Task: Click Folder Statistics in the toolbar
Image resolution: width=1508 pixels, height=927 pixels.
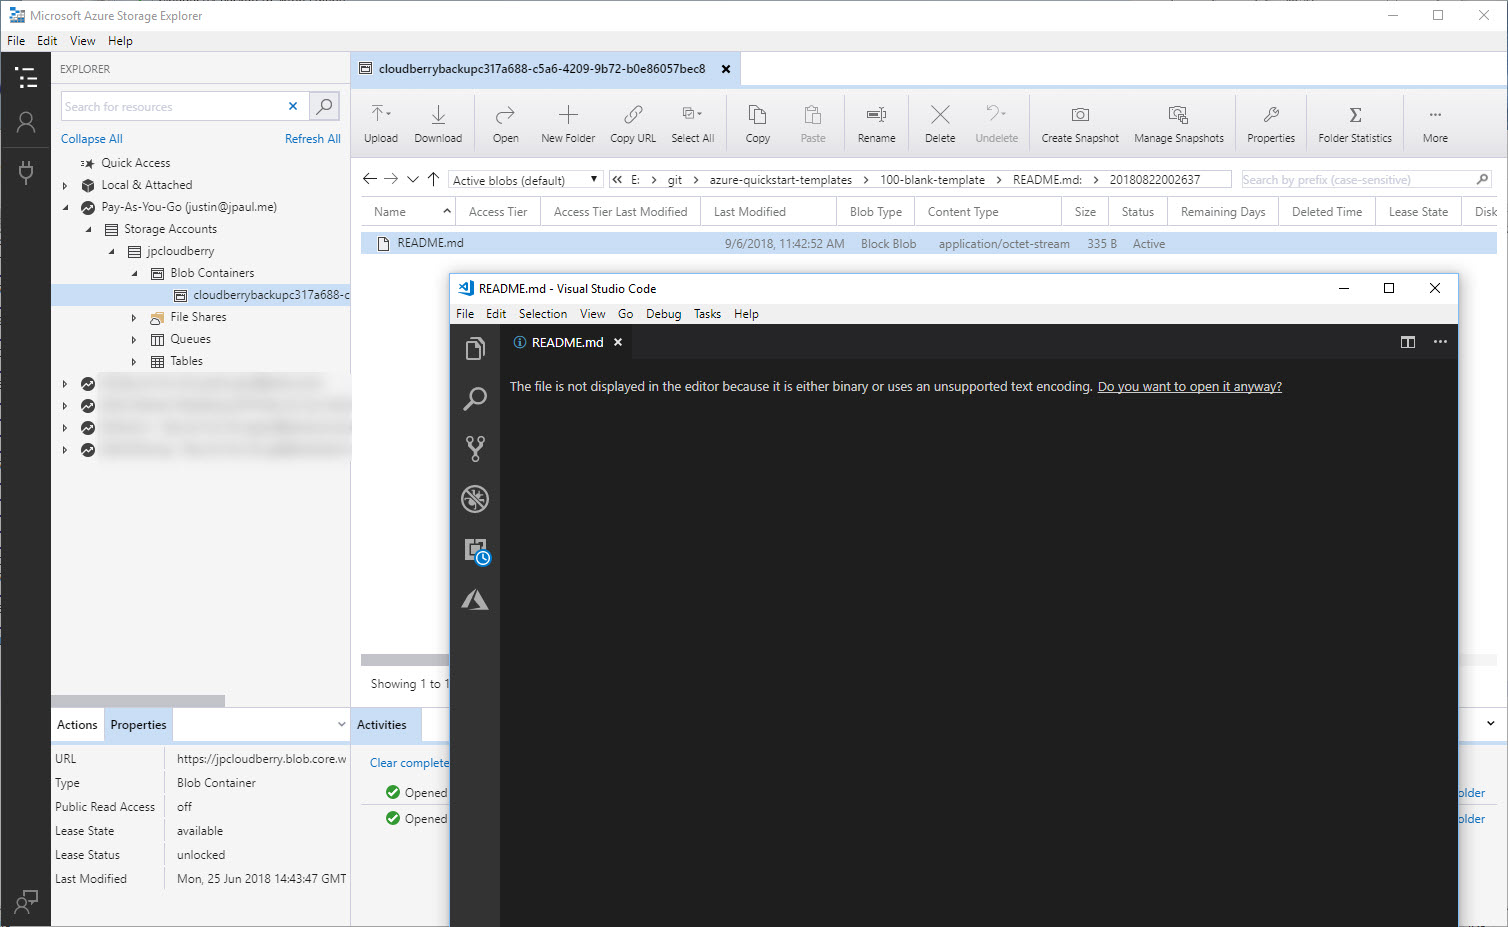Action: 1355,123
